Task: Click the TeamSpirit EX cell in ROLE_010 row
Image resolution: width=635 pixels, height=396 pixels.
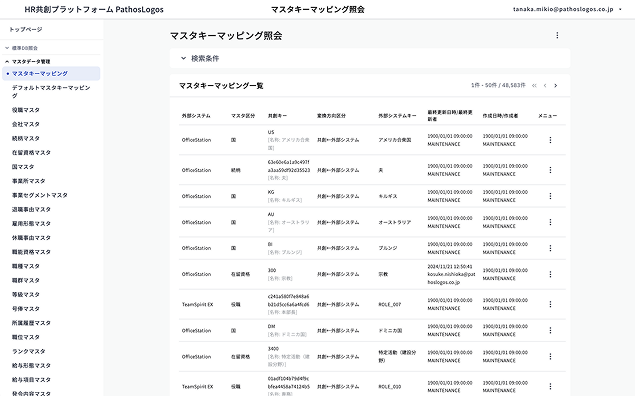Action: [197, 387]
